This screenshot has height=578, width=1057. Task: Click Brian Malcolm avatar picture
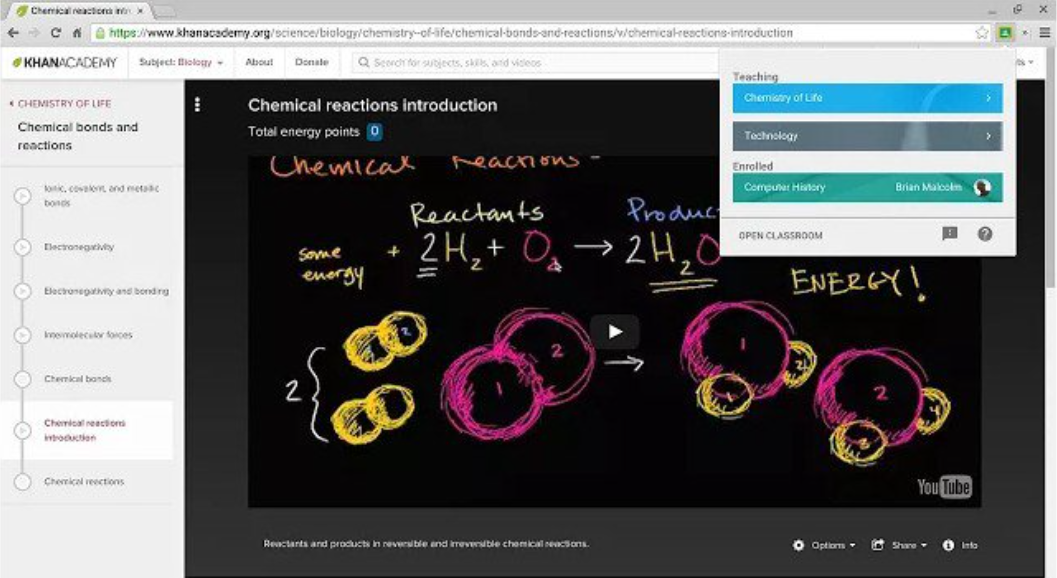pos(982,187)
